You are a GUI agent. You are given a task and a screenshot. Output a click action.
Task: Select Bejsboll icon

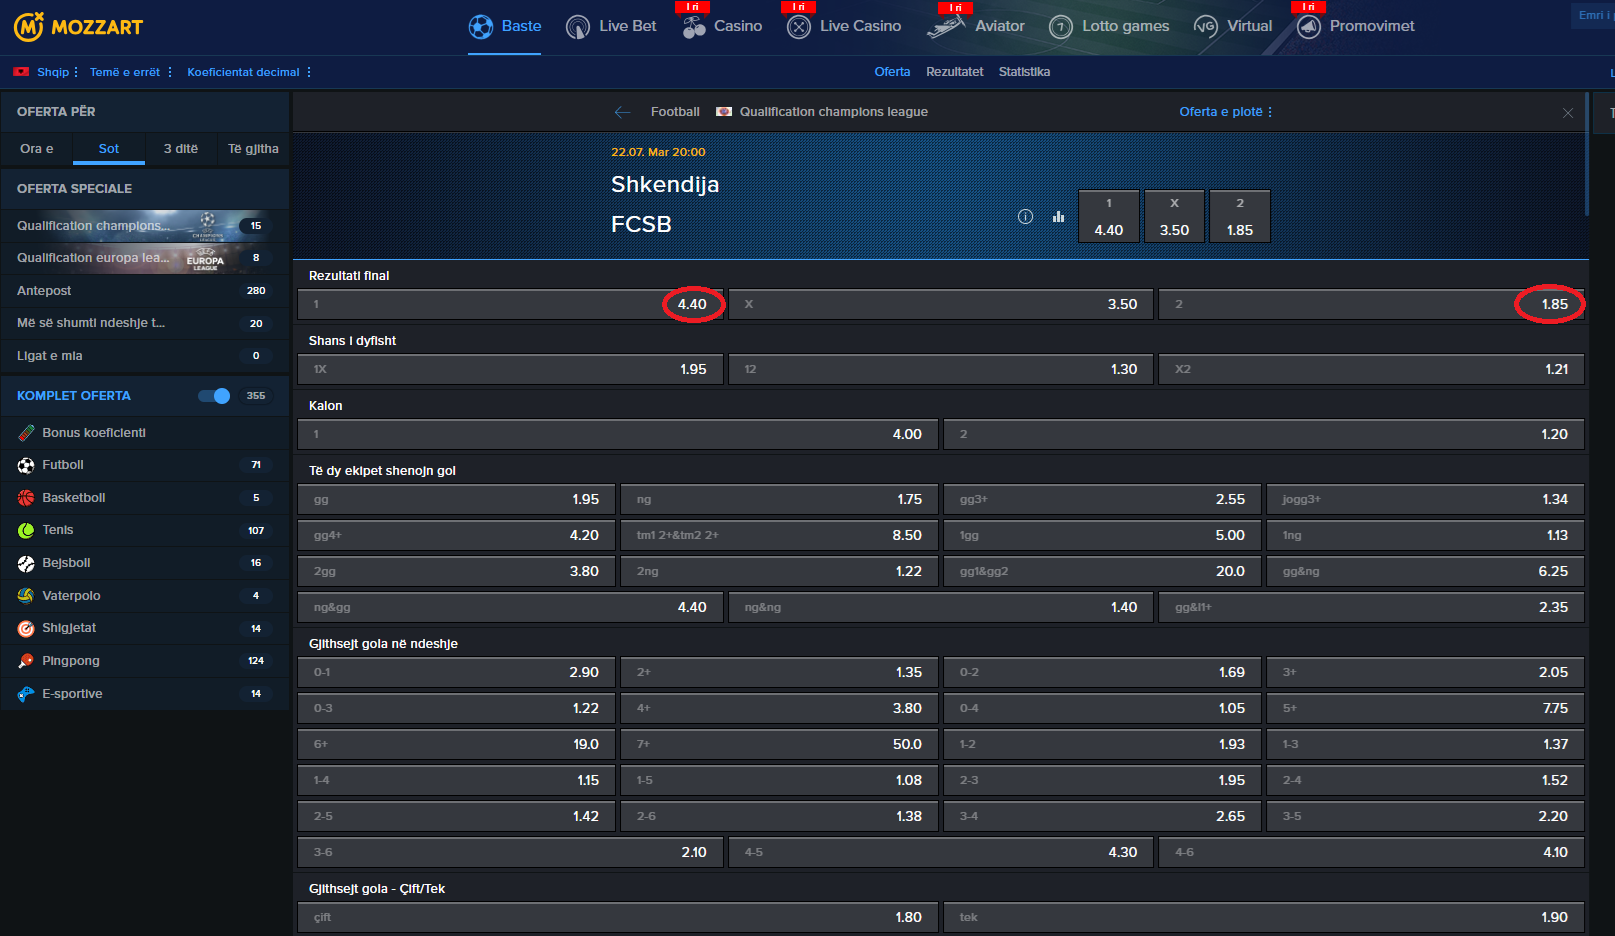(x=26, y=563)
